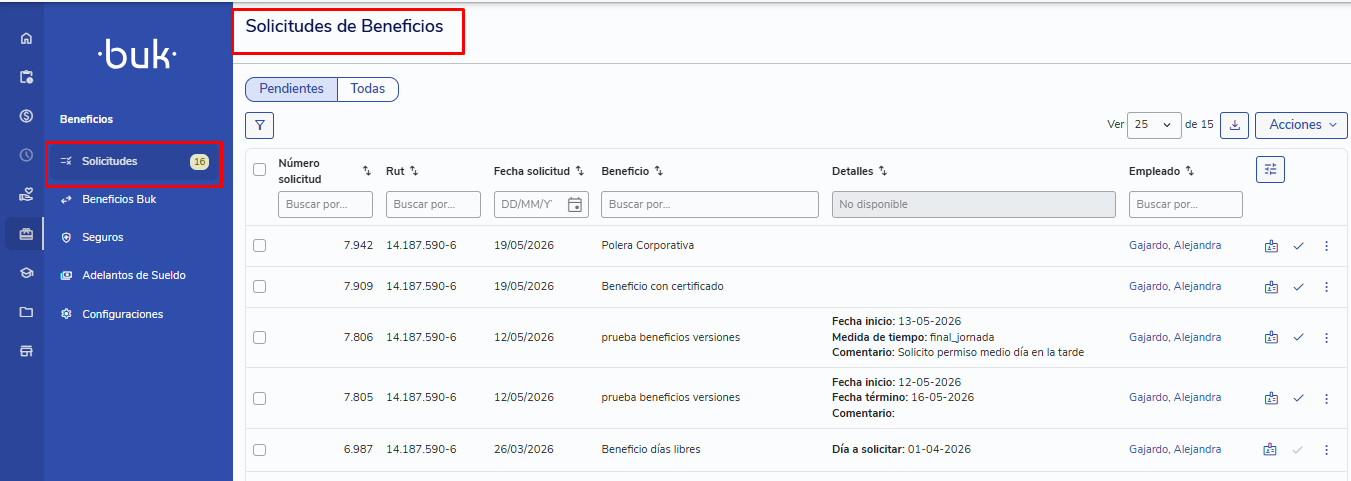The image size is (1351, 481).
Task: Expand the Acciones dropdown
Action: tap(1301, 125)
